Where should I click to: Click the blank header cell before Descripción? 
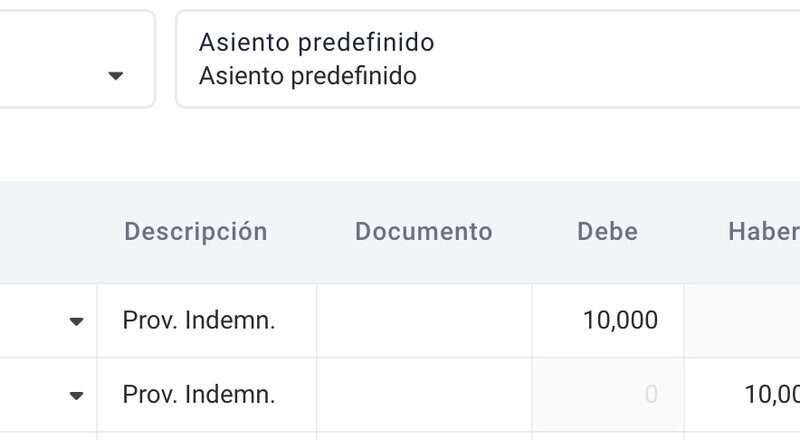coord(48,231)
